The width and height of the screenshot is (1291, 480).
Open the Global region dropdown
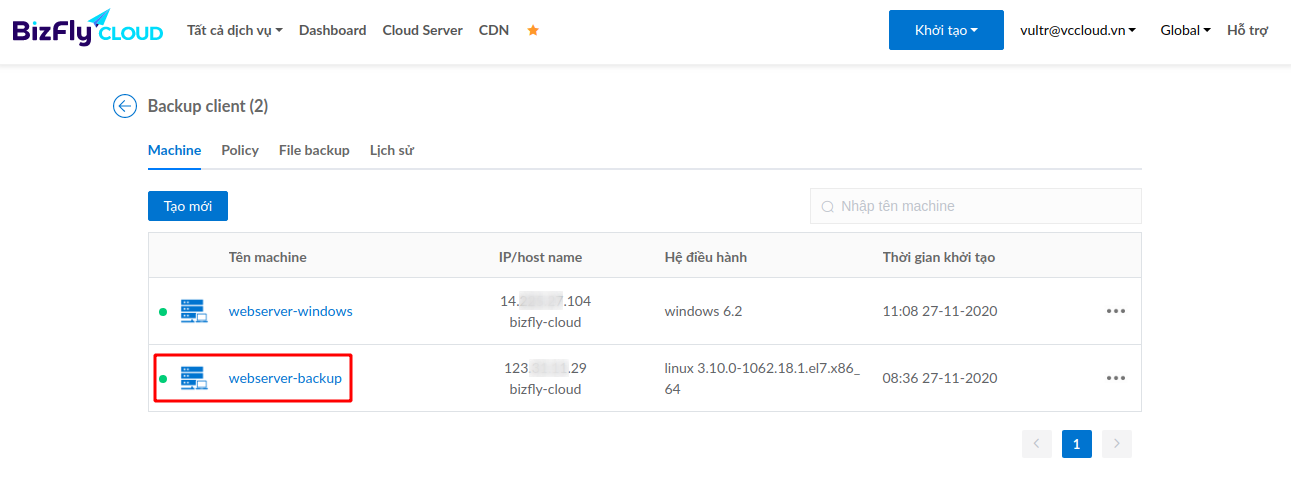click(1185, 30)
